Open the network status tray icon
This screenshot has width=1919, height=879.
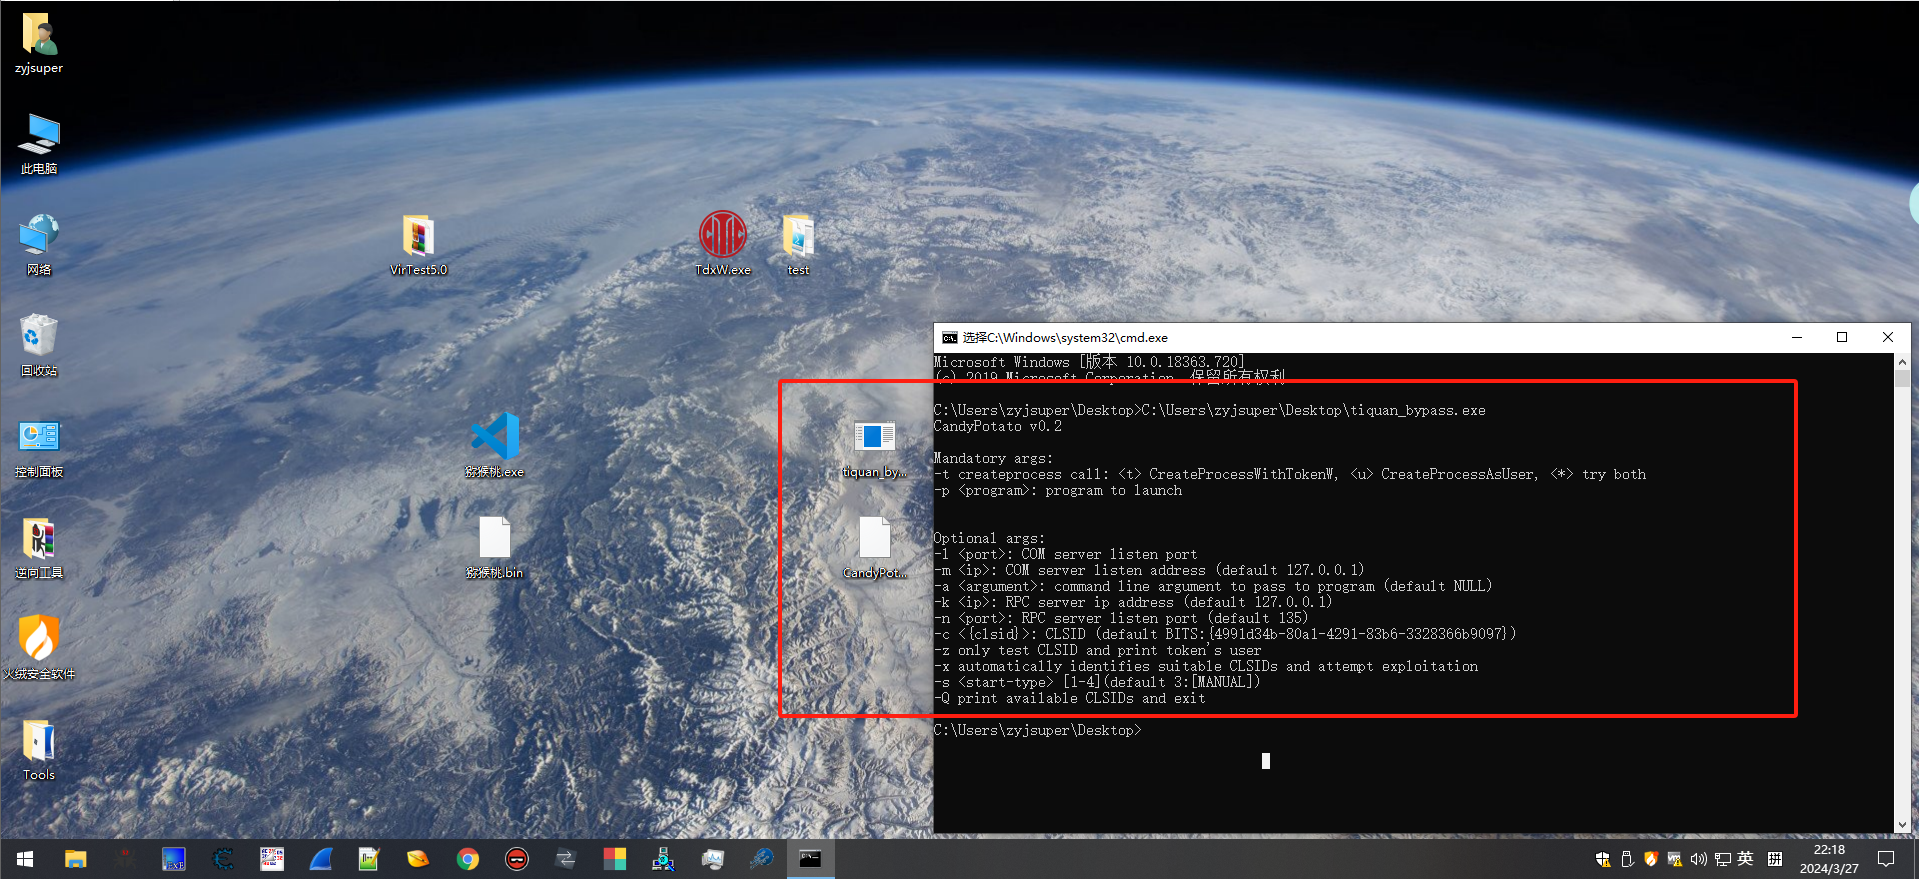coord(1723,859)
